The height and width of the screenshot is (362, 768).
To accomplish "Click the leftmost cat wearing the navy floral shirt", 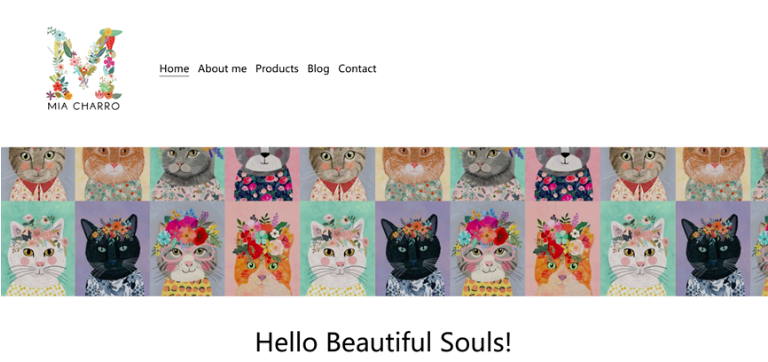I will point(263,174).
